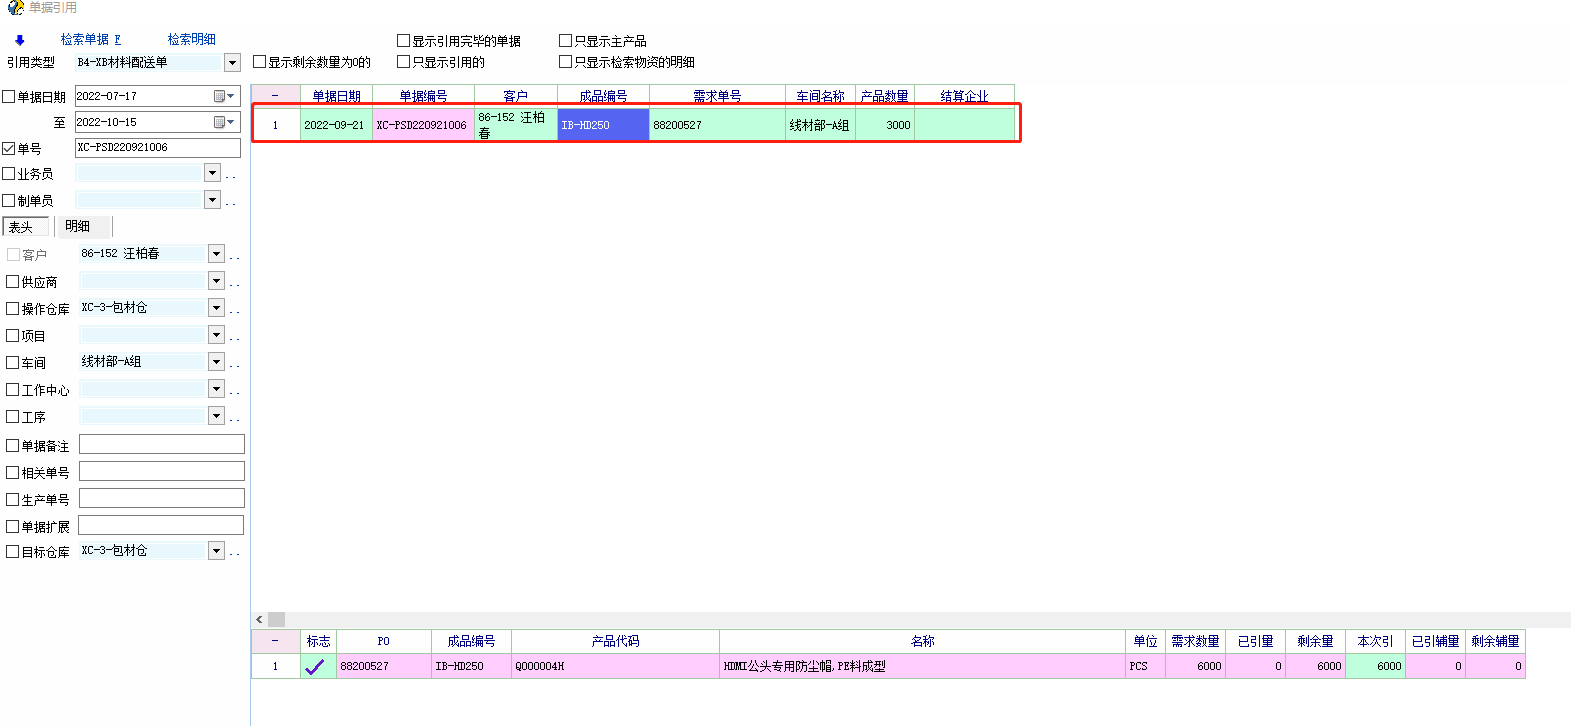This screenshot has height=726, width=1571.
Task: Click the 单据备注 text input field
Action: coord(161,445)
